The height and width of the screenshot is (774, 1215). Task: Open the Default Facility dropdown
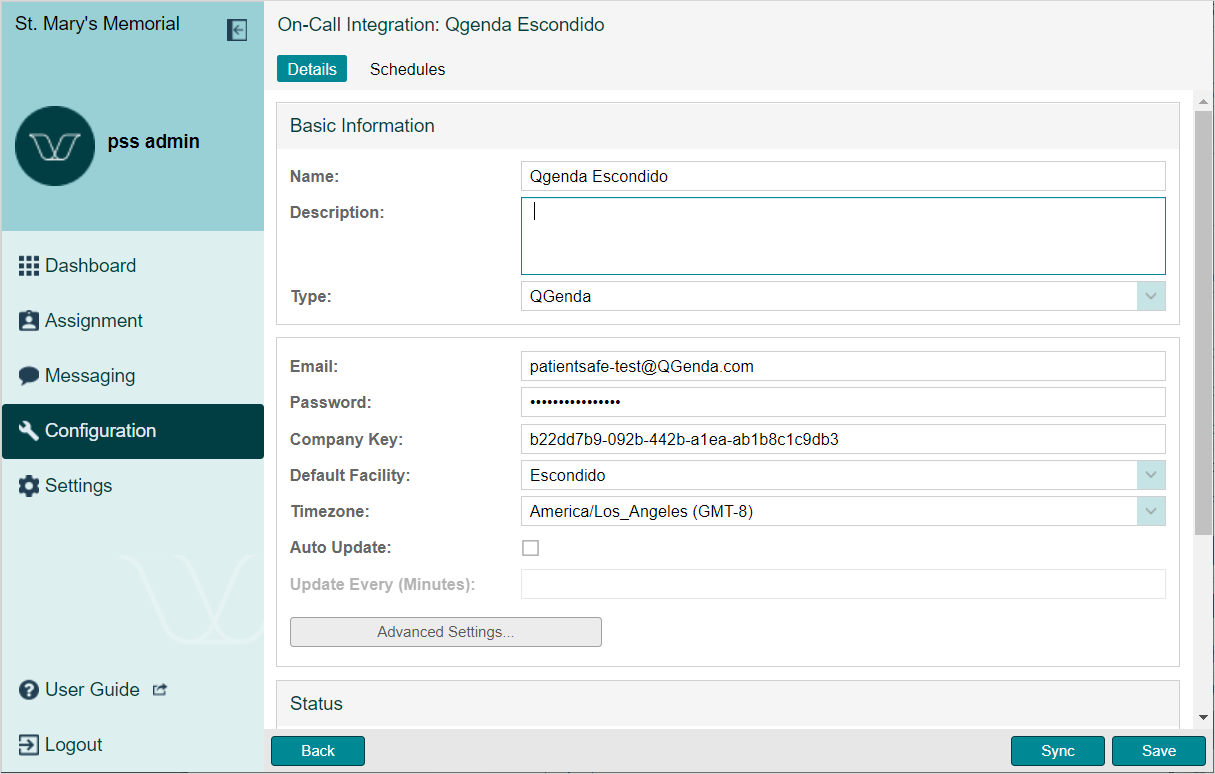[1151, 475]
